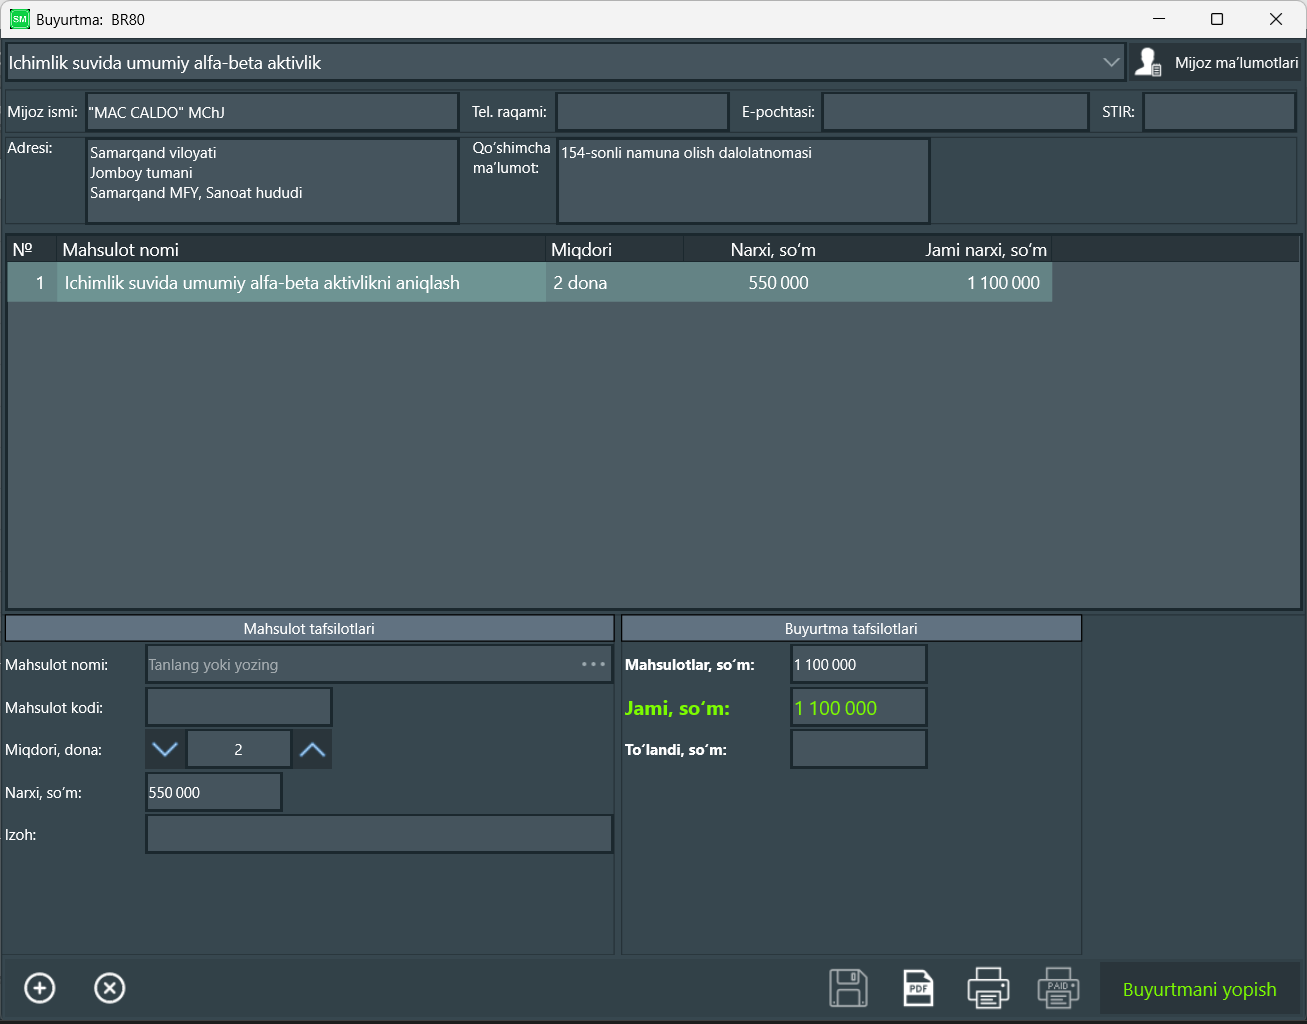Click the Mahsulotlar, so'm total field
The width and height of the screenshot is (1307, 1024).
coord(859,664)
